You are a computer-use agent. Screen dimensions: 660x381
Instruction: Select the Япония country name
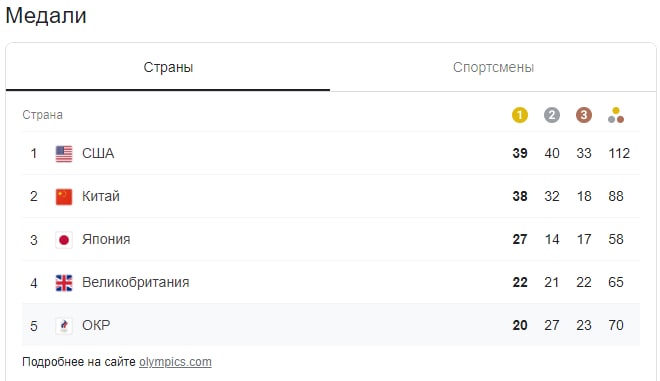106,239
